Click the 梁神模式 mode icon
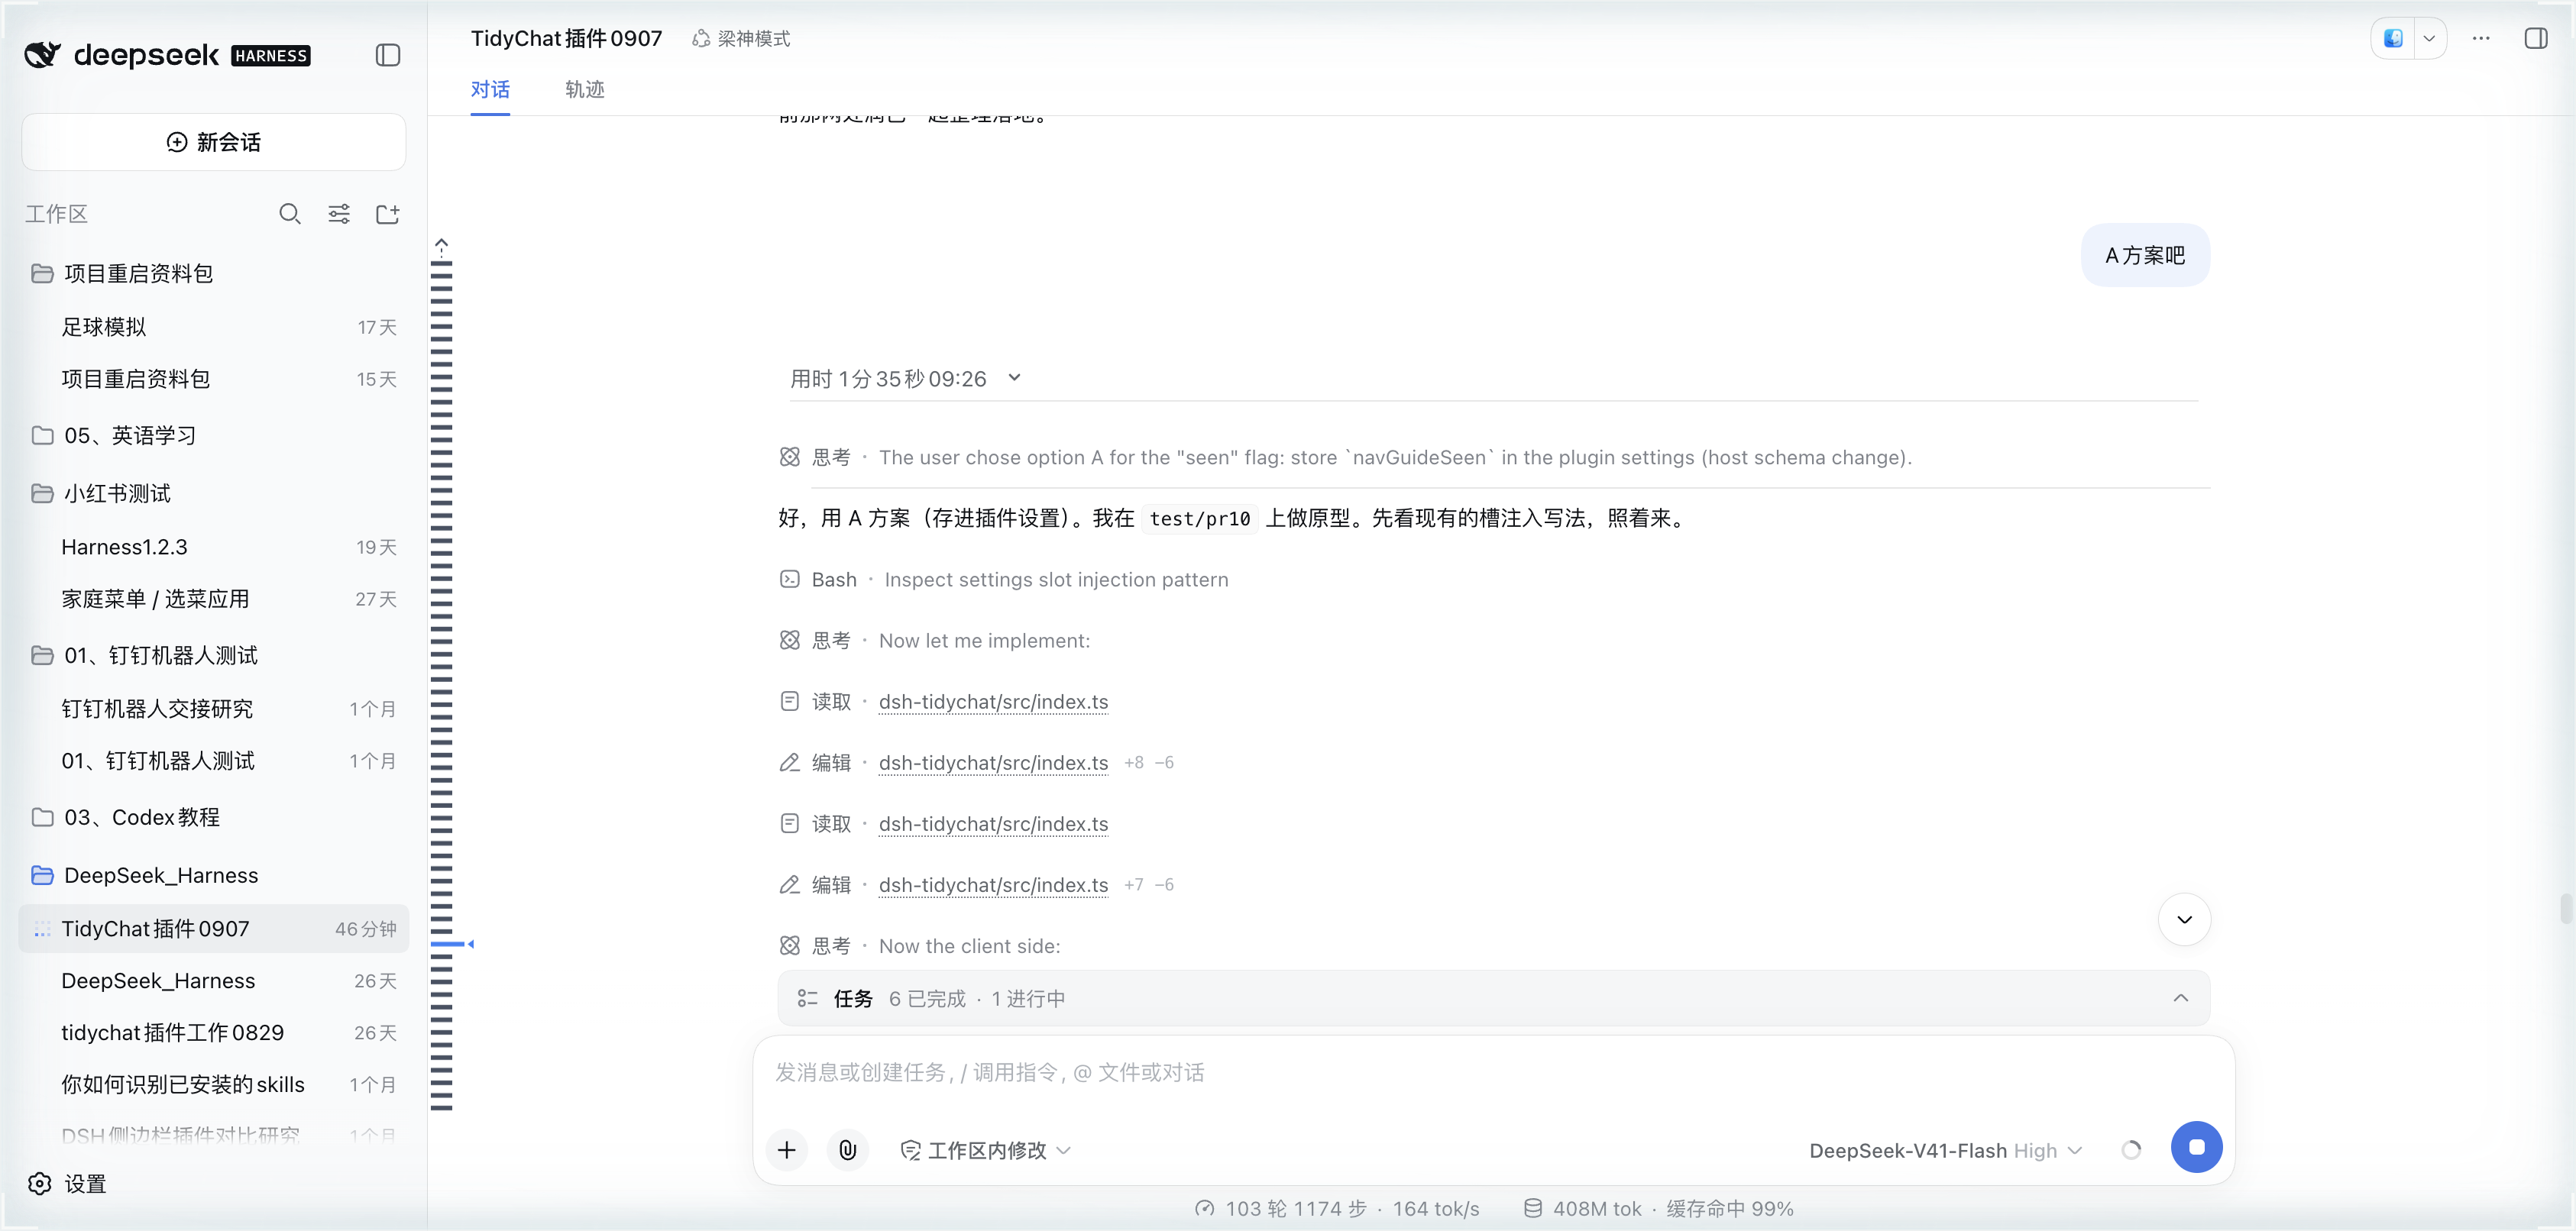Viewport: 2576px width, 1231px height. pyautogui.click(x=701, y=38)
